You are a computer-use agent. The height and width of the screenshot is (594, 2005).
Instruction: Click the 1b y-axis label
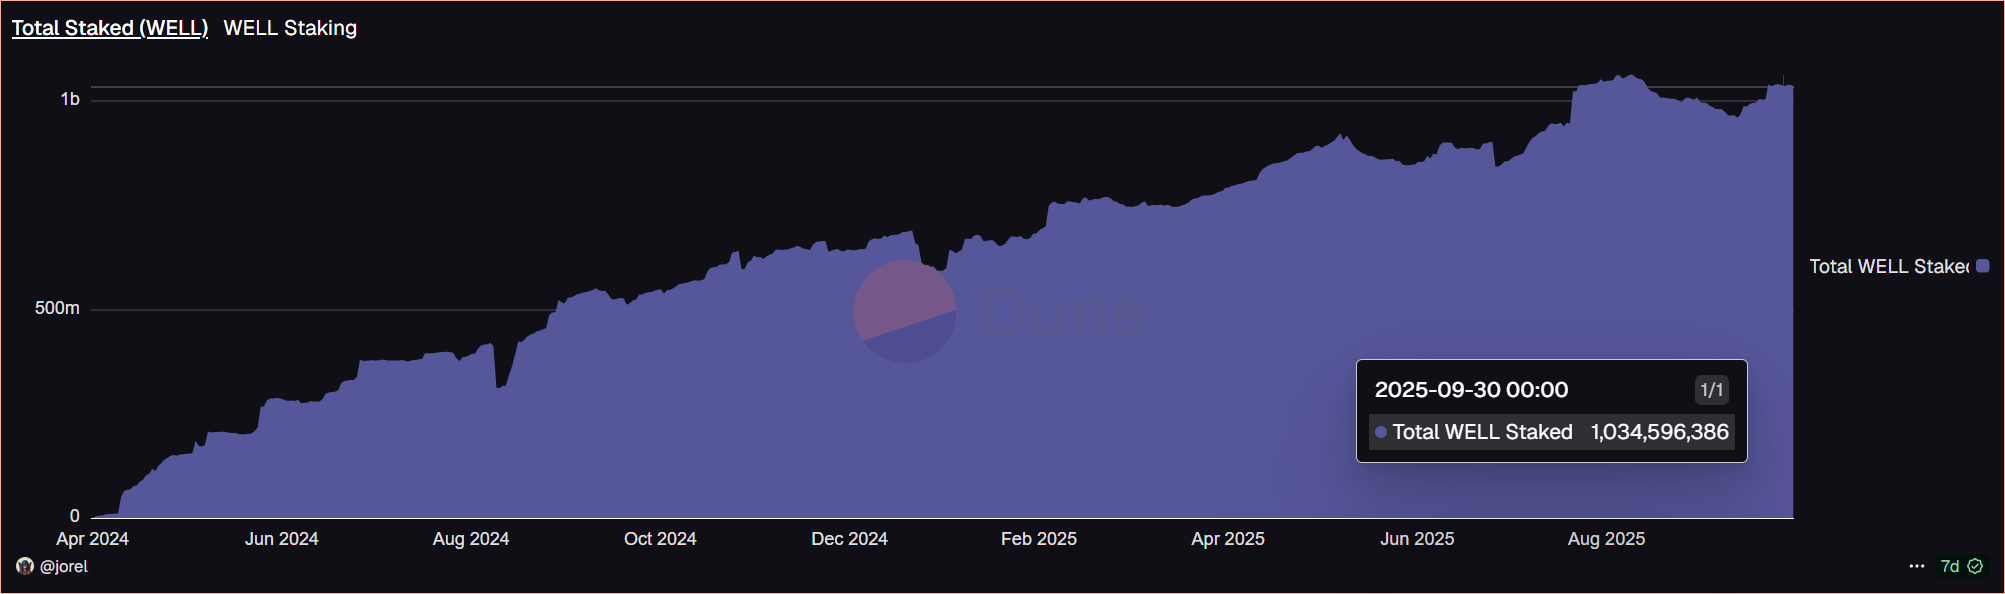(x=70, y=99)
